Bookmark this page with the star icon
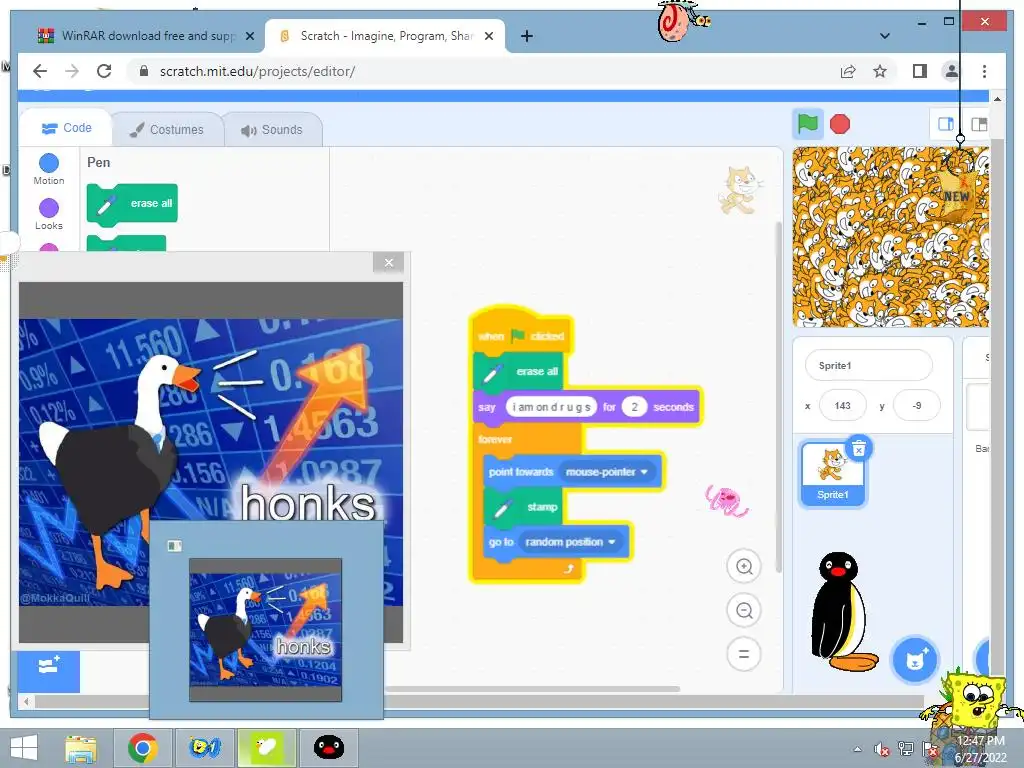This screenshot has width=1024, height=768. (x=880, y=71)
